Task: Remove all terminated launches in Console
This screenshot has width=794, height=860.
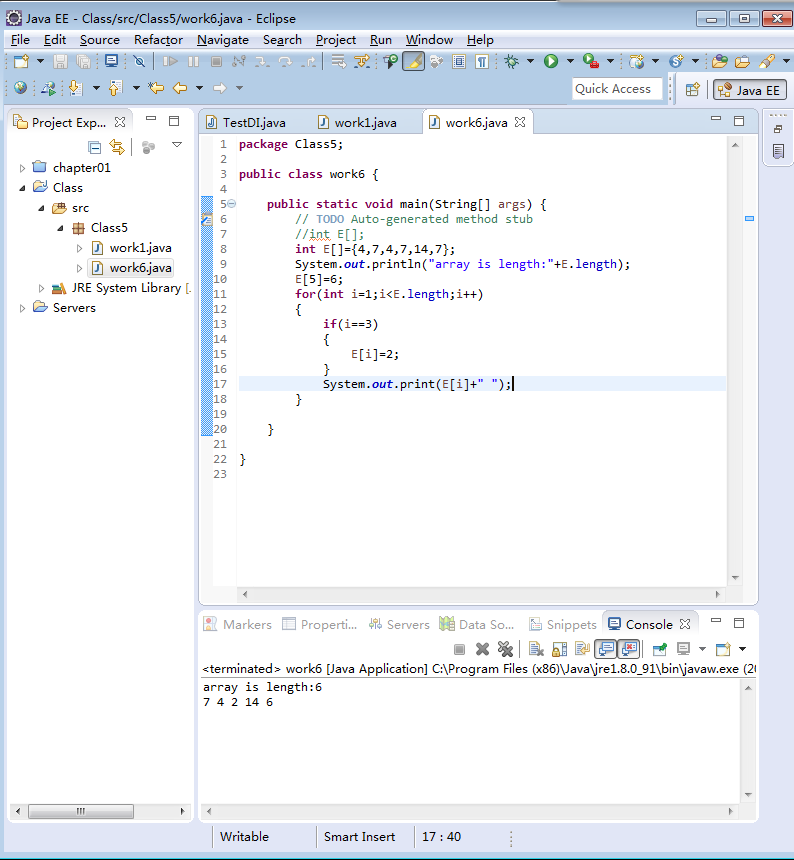Action: tap(506, 650)
